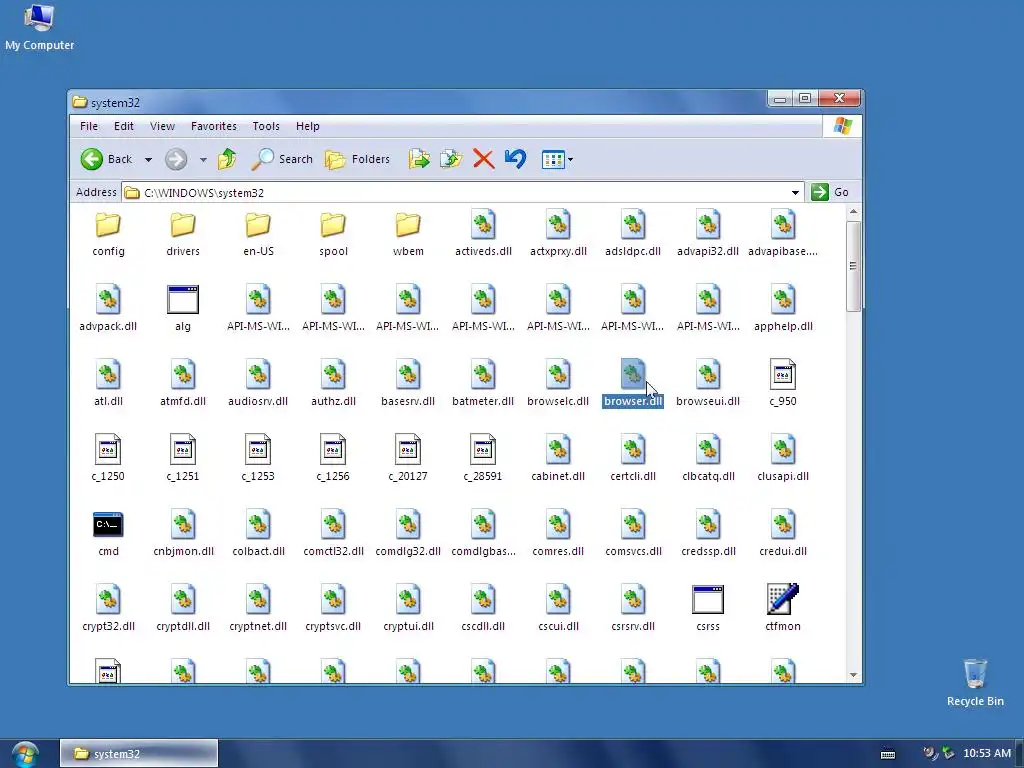Click the taskbar clock
This screenshot has height=768, width=1024.
click(x=987, y=754)
